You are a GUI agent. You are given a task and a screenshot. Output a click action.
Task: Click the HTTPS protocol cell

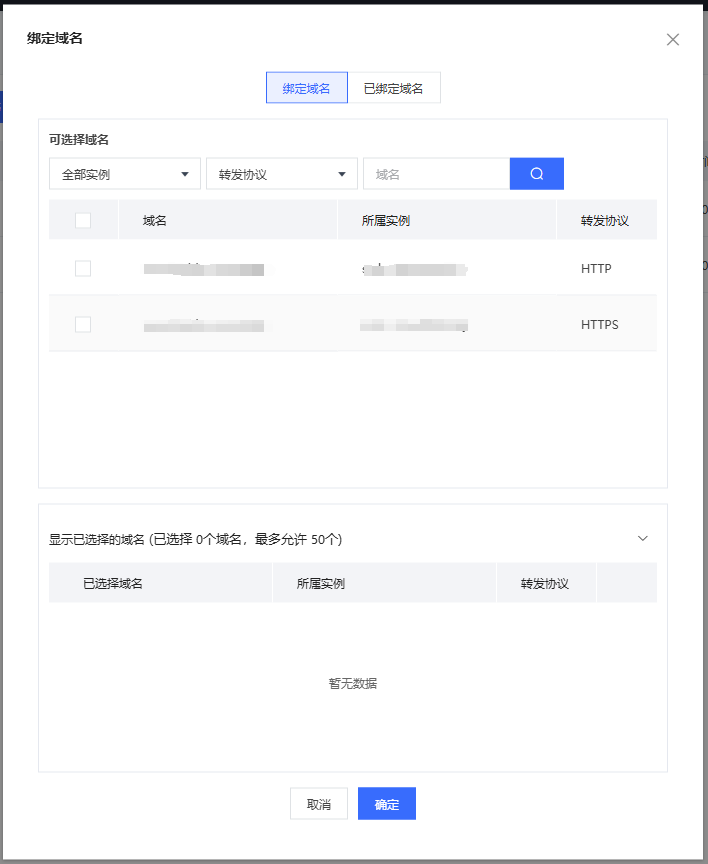599,325
